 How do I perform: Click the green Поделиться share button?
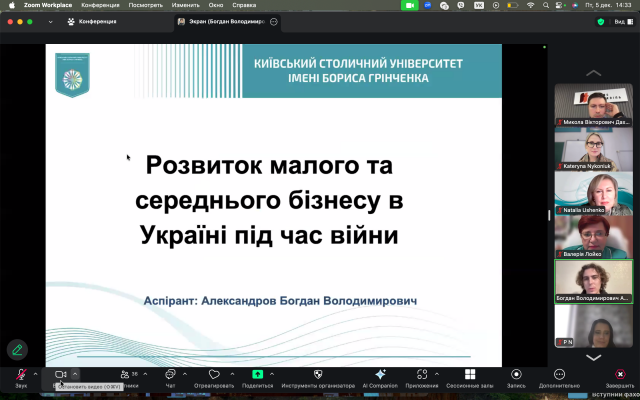point(257,375)
